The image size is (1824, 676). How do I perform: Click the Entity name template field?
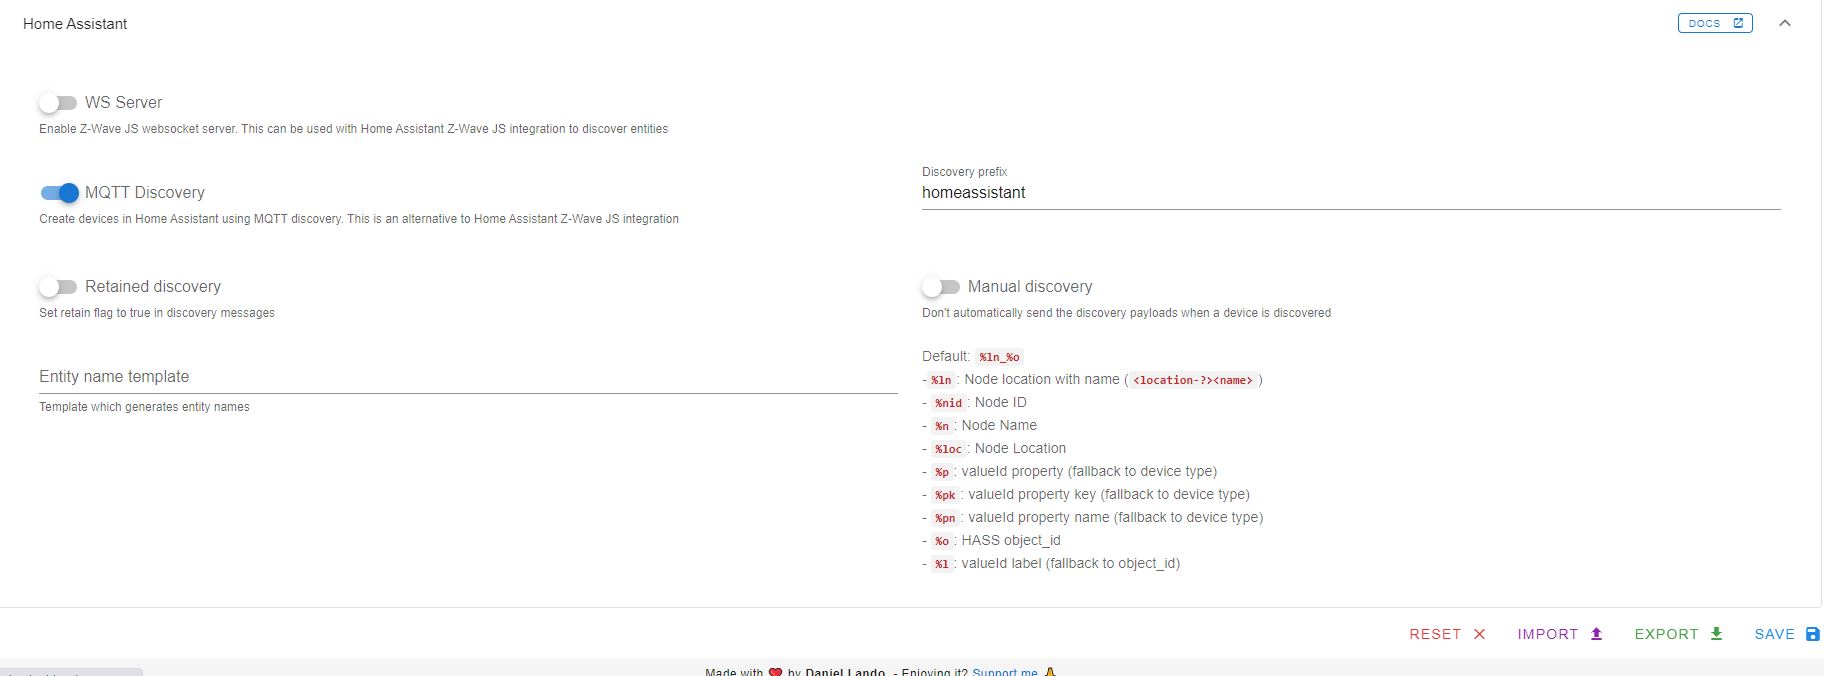(468, 377)
